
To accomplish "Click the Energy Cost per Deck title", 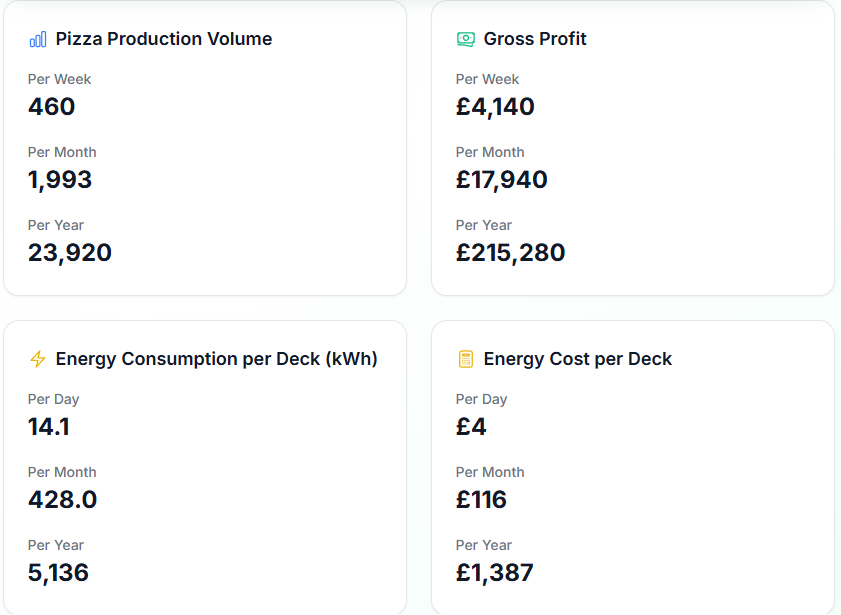I will pos(578,359).
